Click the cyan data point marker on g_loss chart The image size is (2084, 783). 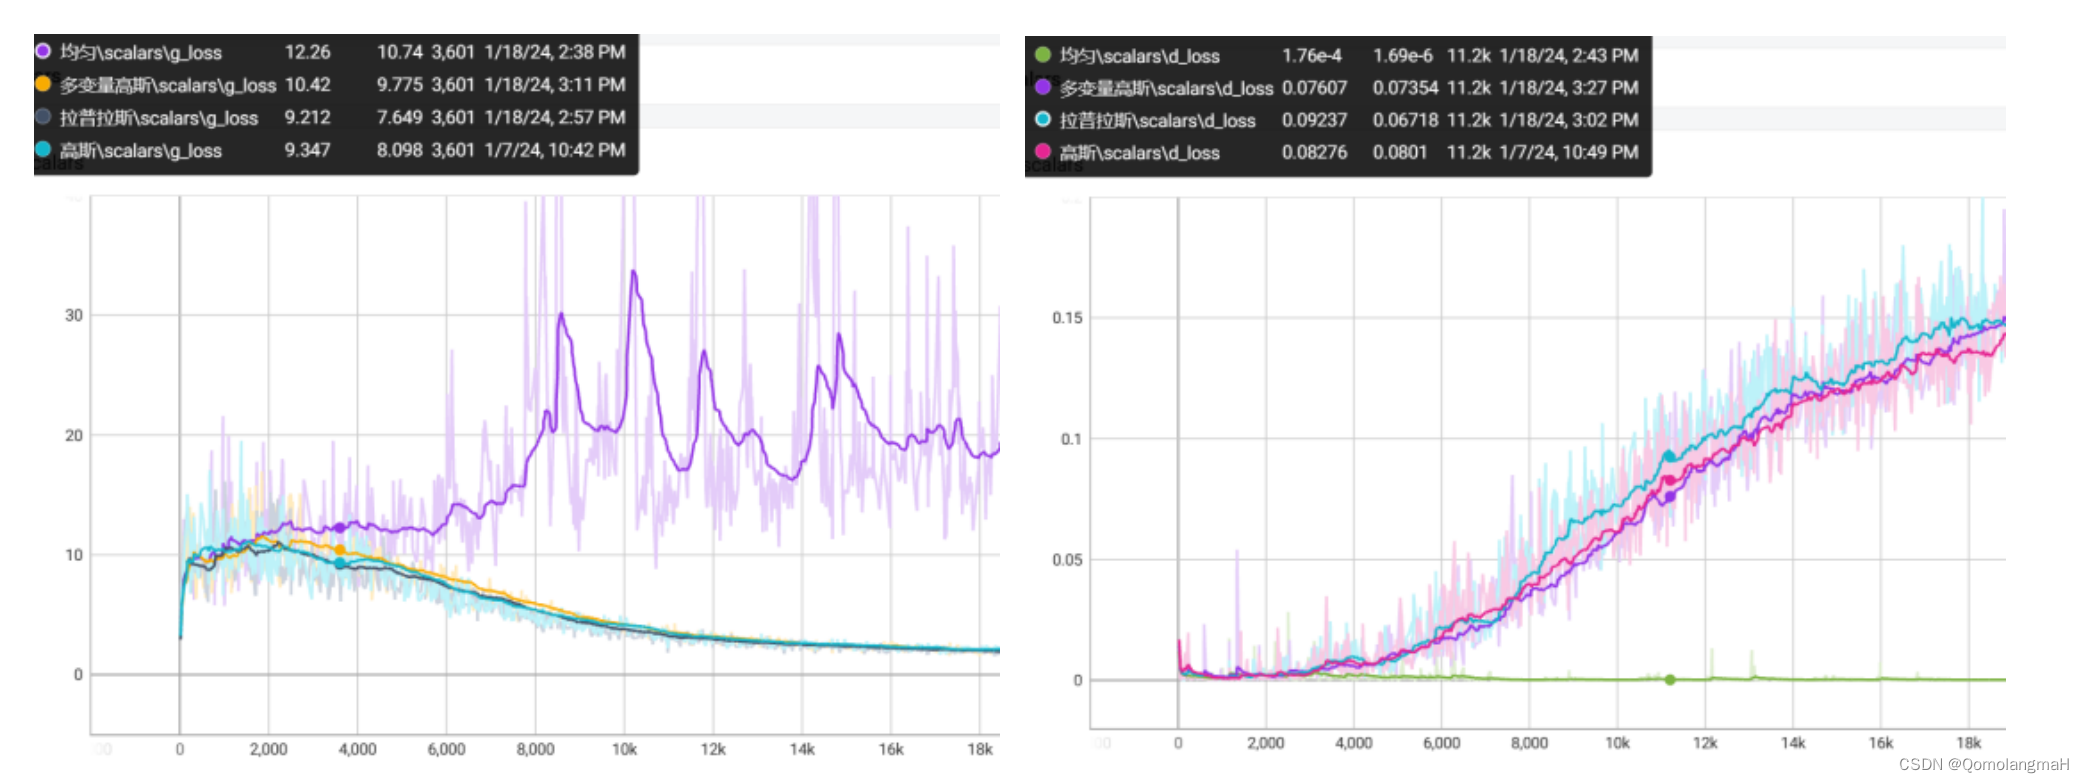pyautogui.click(x=340, y=564)
